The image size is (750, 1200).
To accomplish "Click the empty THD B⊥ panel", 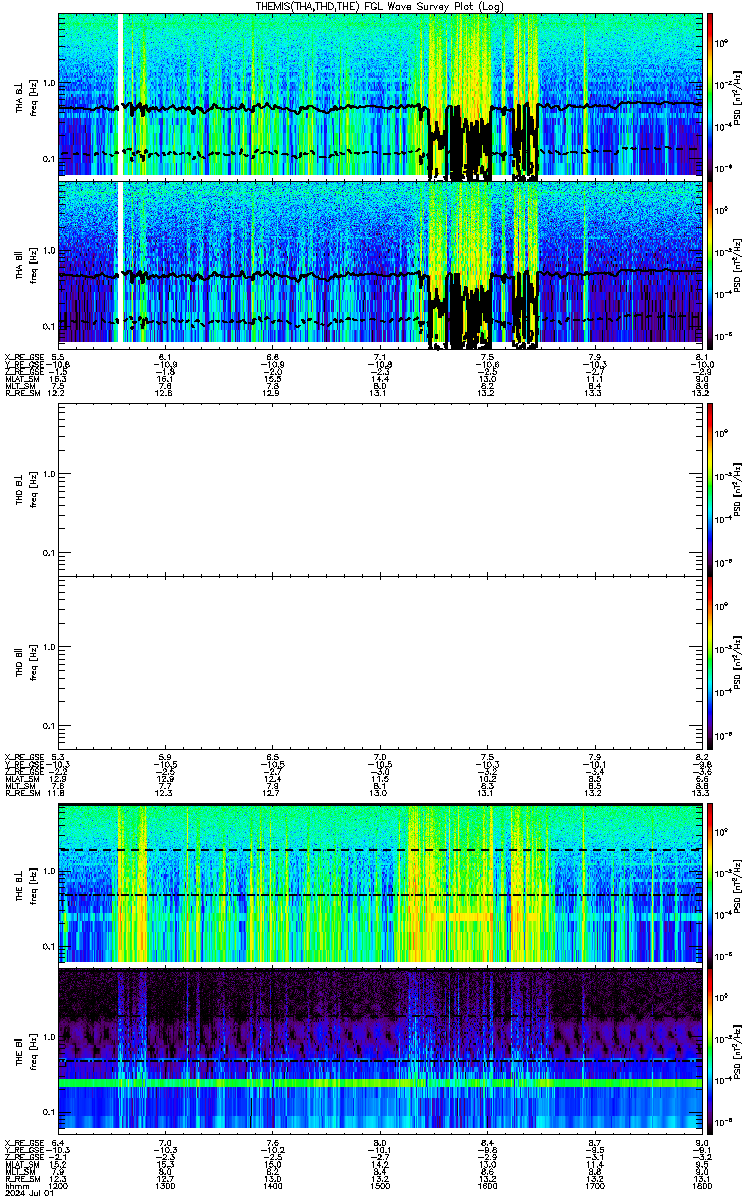I will pos(380,488).
